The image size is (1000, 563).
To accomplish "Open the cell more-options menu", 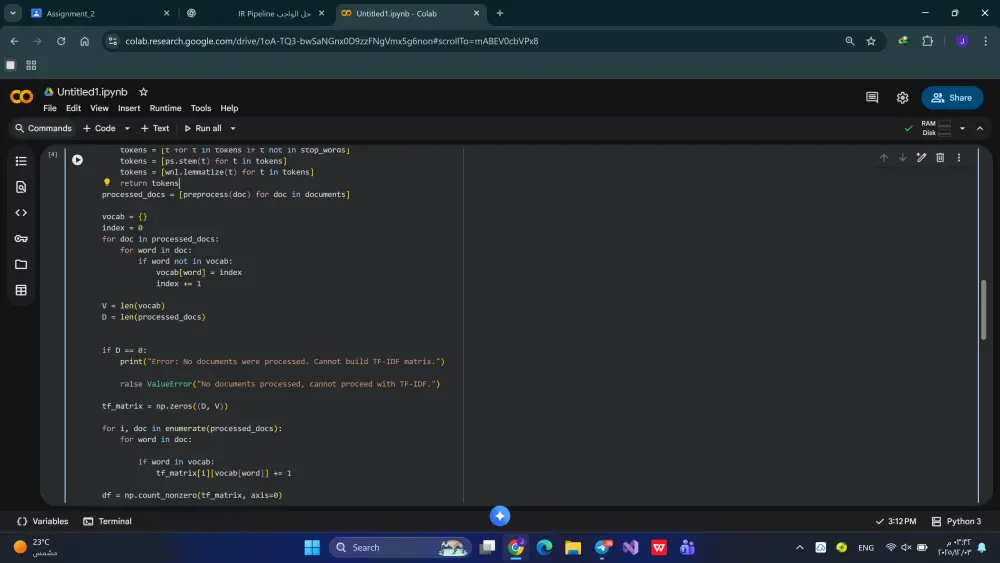I will [x=959, y=157].
